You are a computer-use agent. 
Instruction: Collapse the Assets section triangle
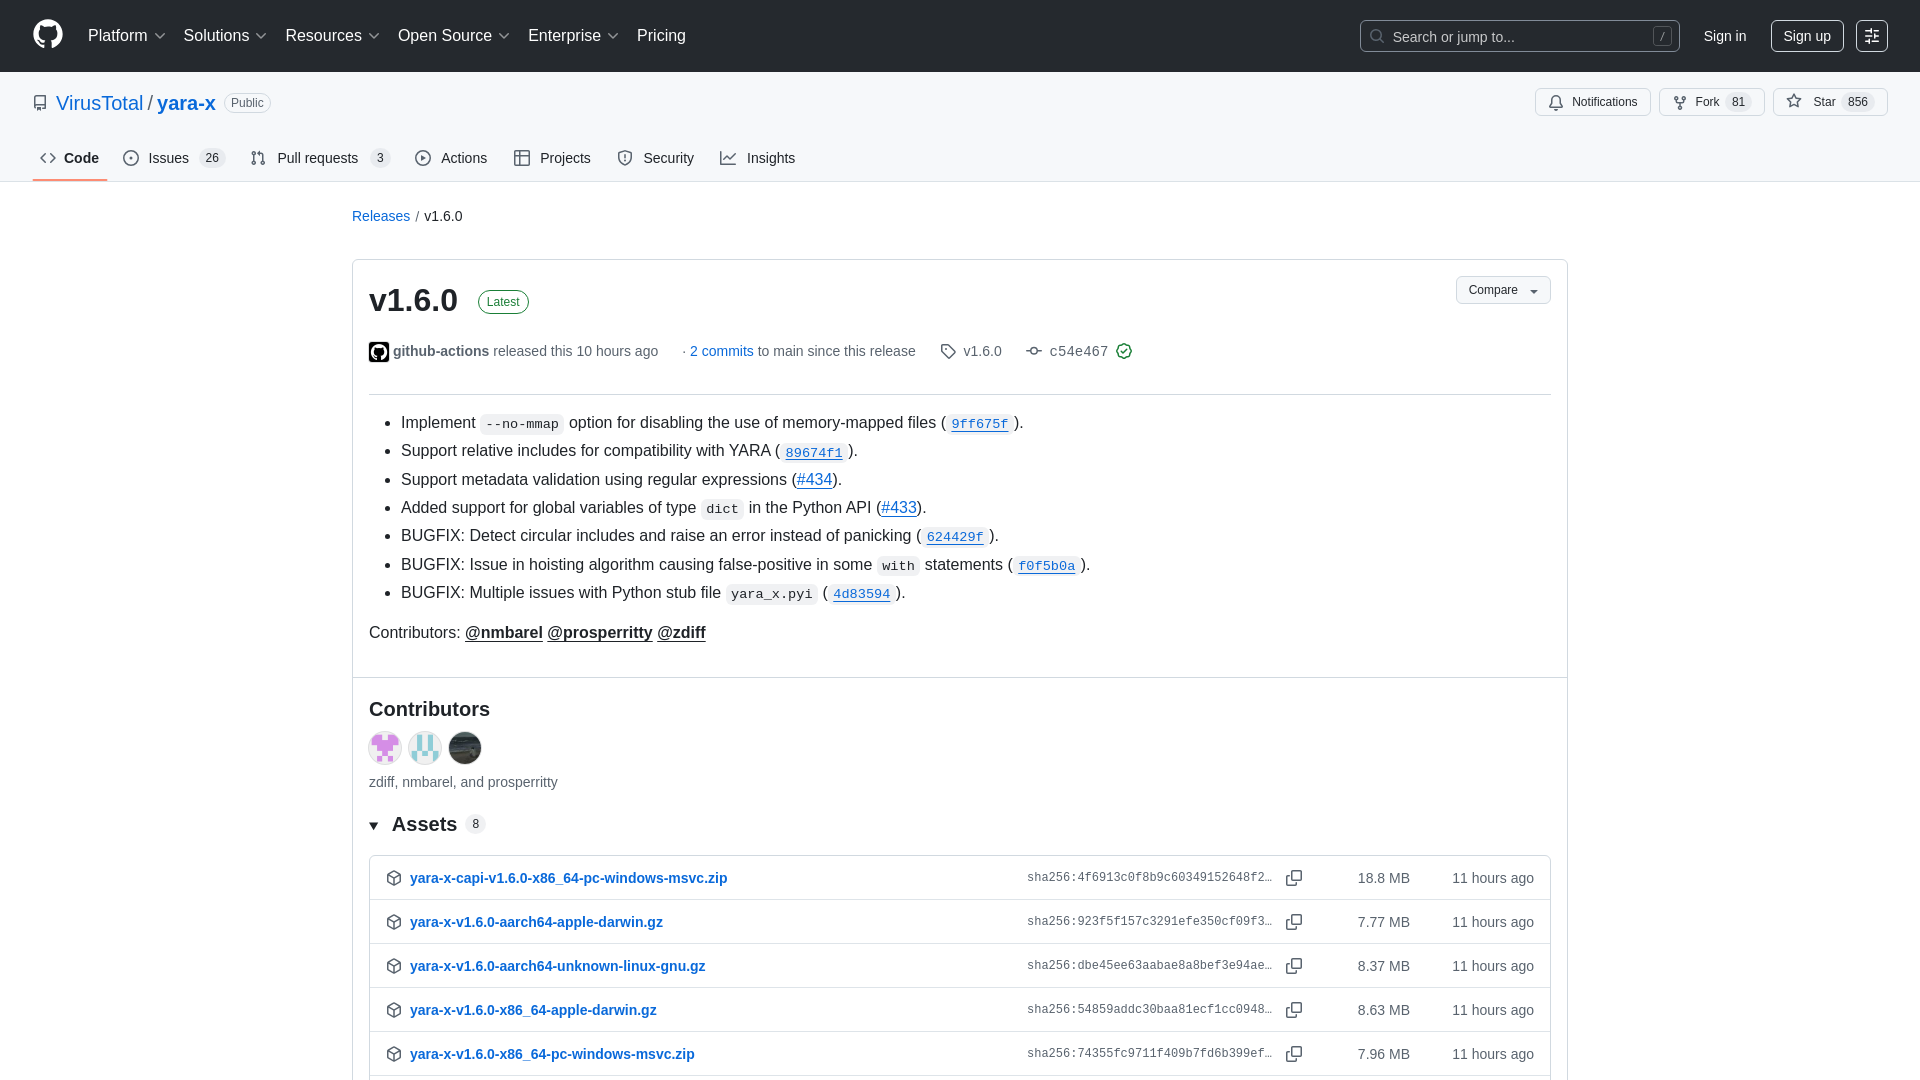coord(374,825)
